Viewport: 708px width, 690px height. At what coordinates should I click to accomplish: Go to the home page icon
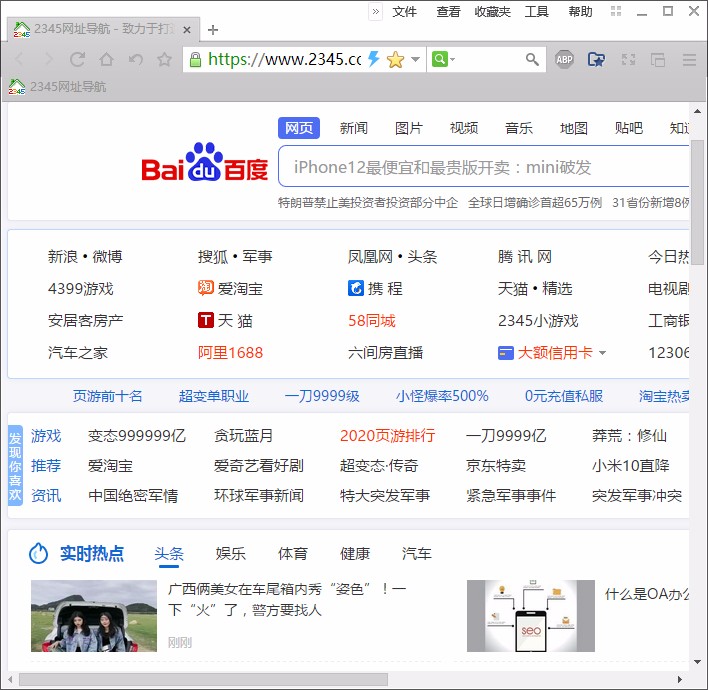pos(107,59)
